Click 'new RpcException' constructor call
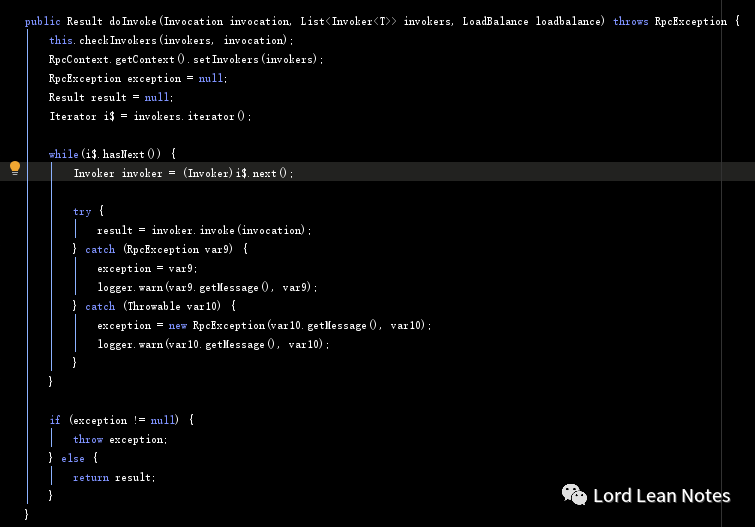Viewport: 755px width, 527px height. point(217,325)
